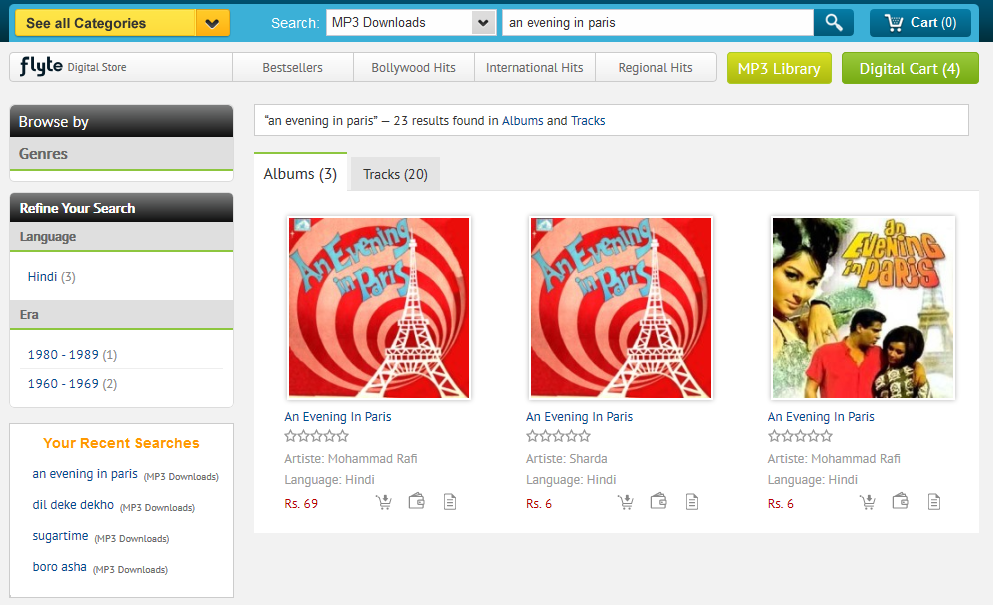The image size is (993, 605).
Task: Click wallet icon under third album
Action: click(x=901, y=502)
